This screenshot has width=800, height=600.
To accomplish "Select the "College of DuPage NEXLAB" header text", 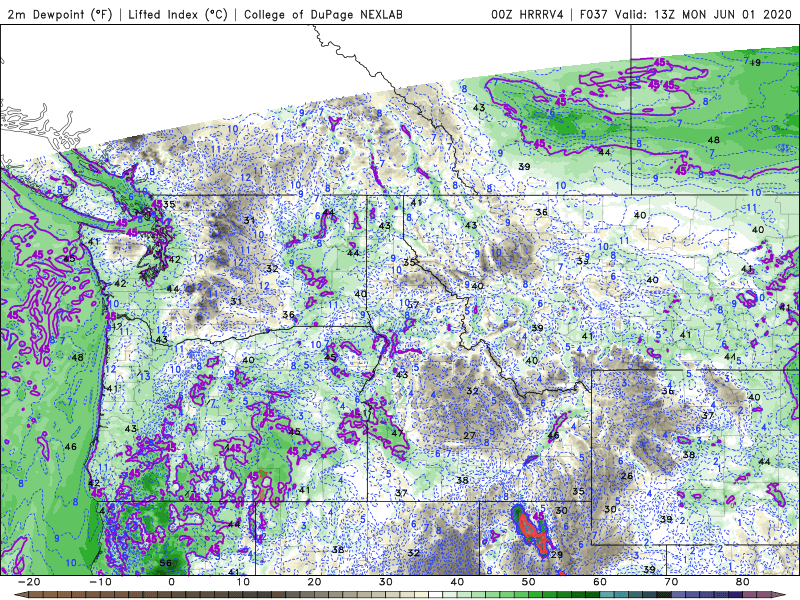I will click(323, 14).
